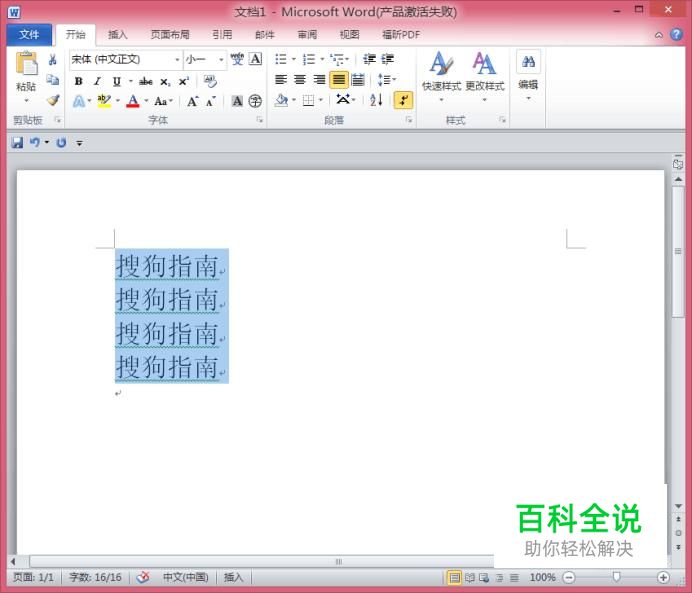Switch to the Insert tab
This screenshot has width=692, height=593.
[117, 35]
